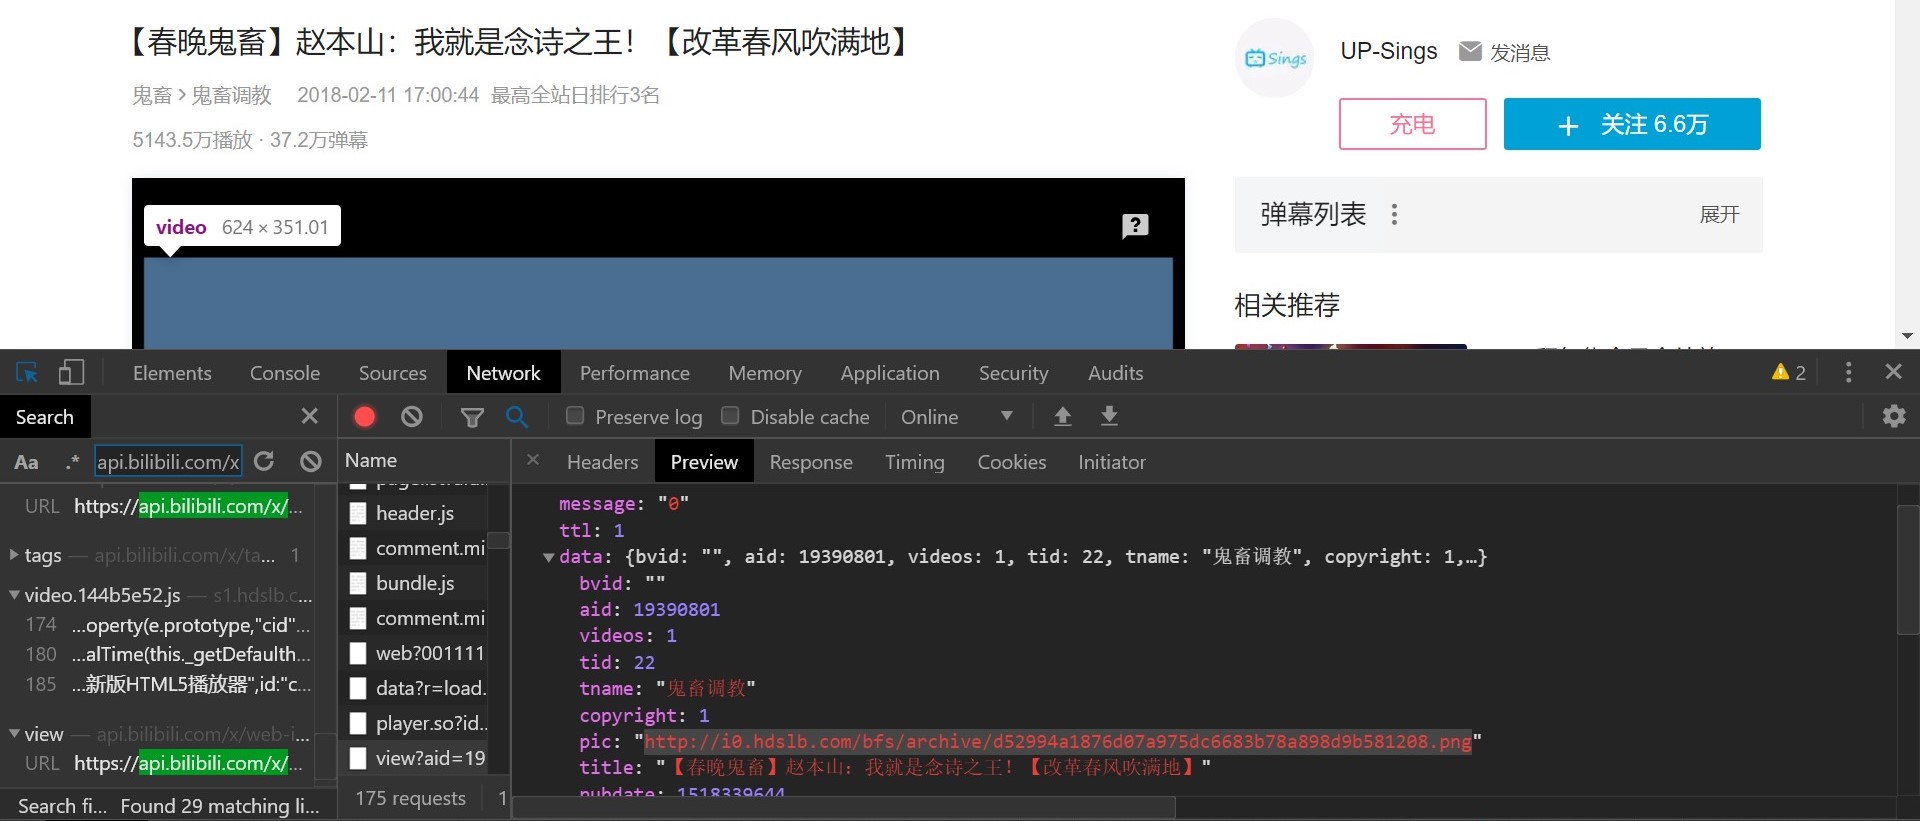Show the request Timing tab

pos(915,462)
